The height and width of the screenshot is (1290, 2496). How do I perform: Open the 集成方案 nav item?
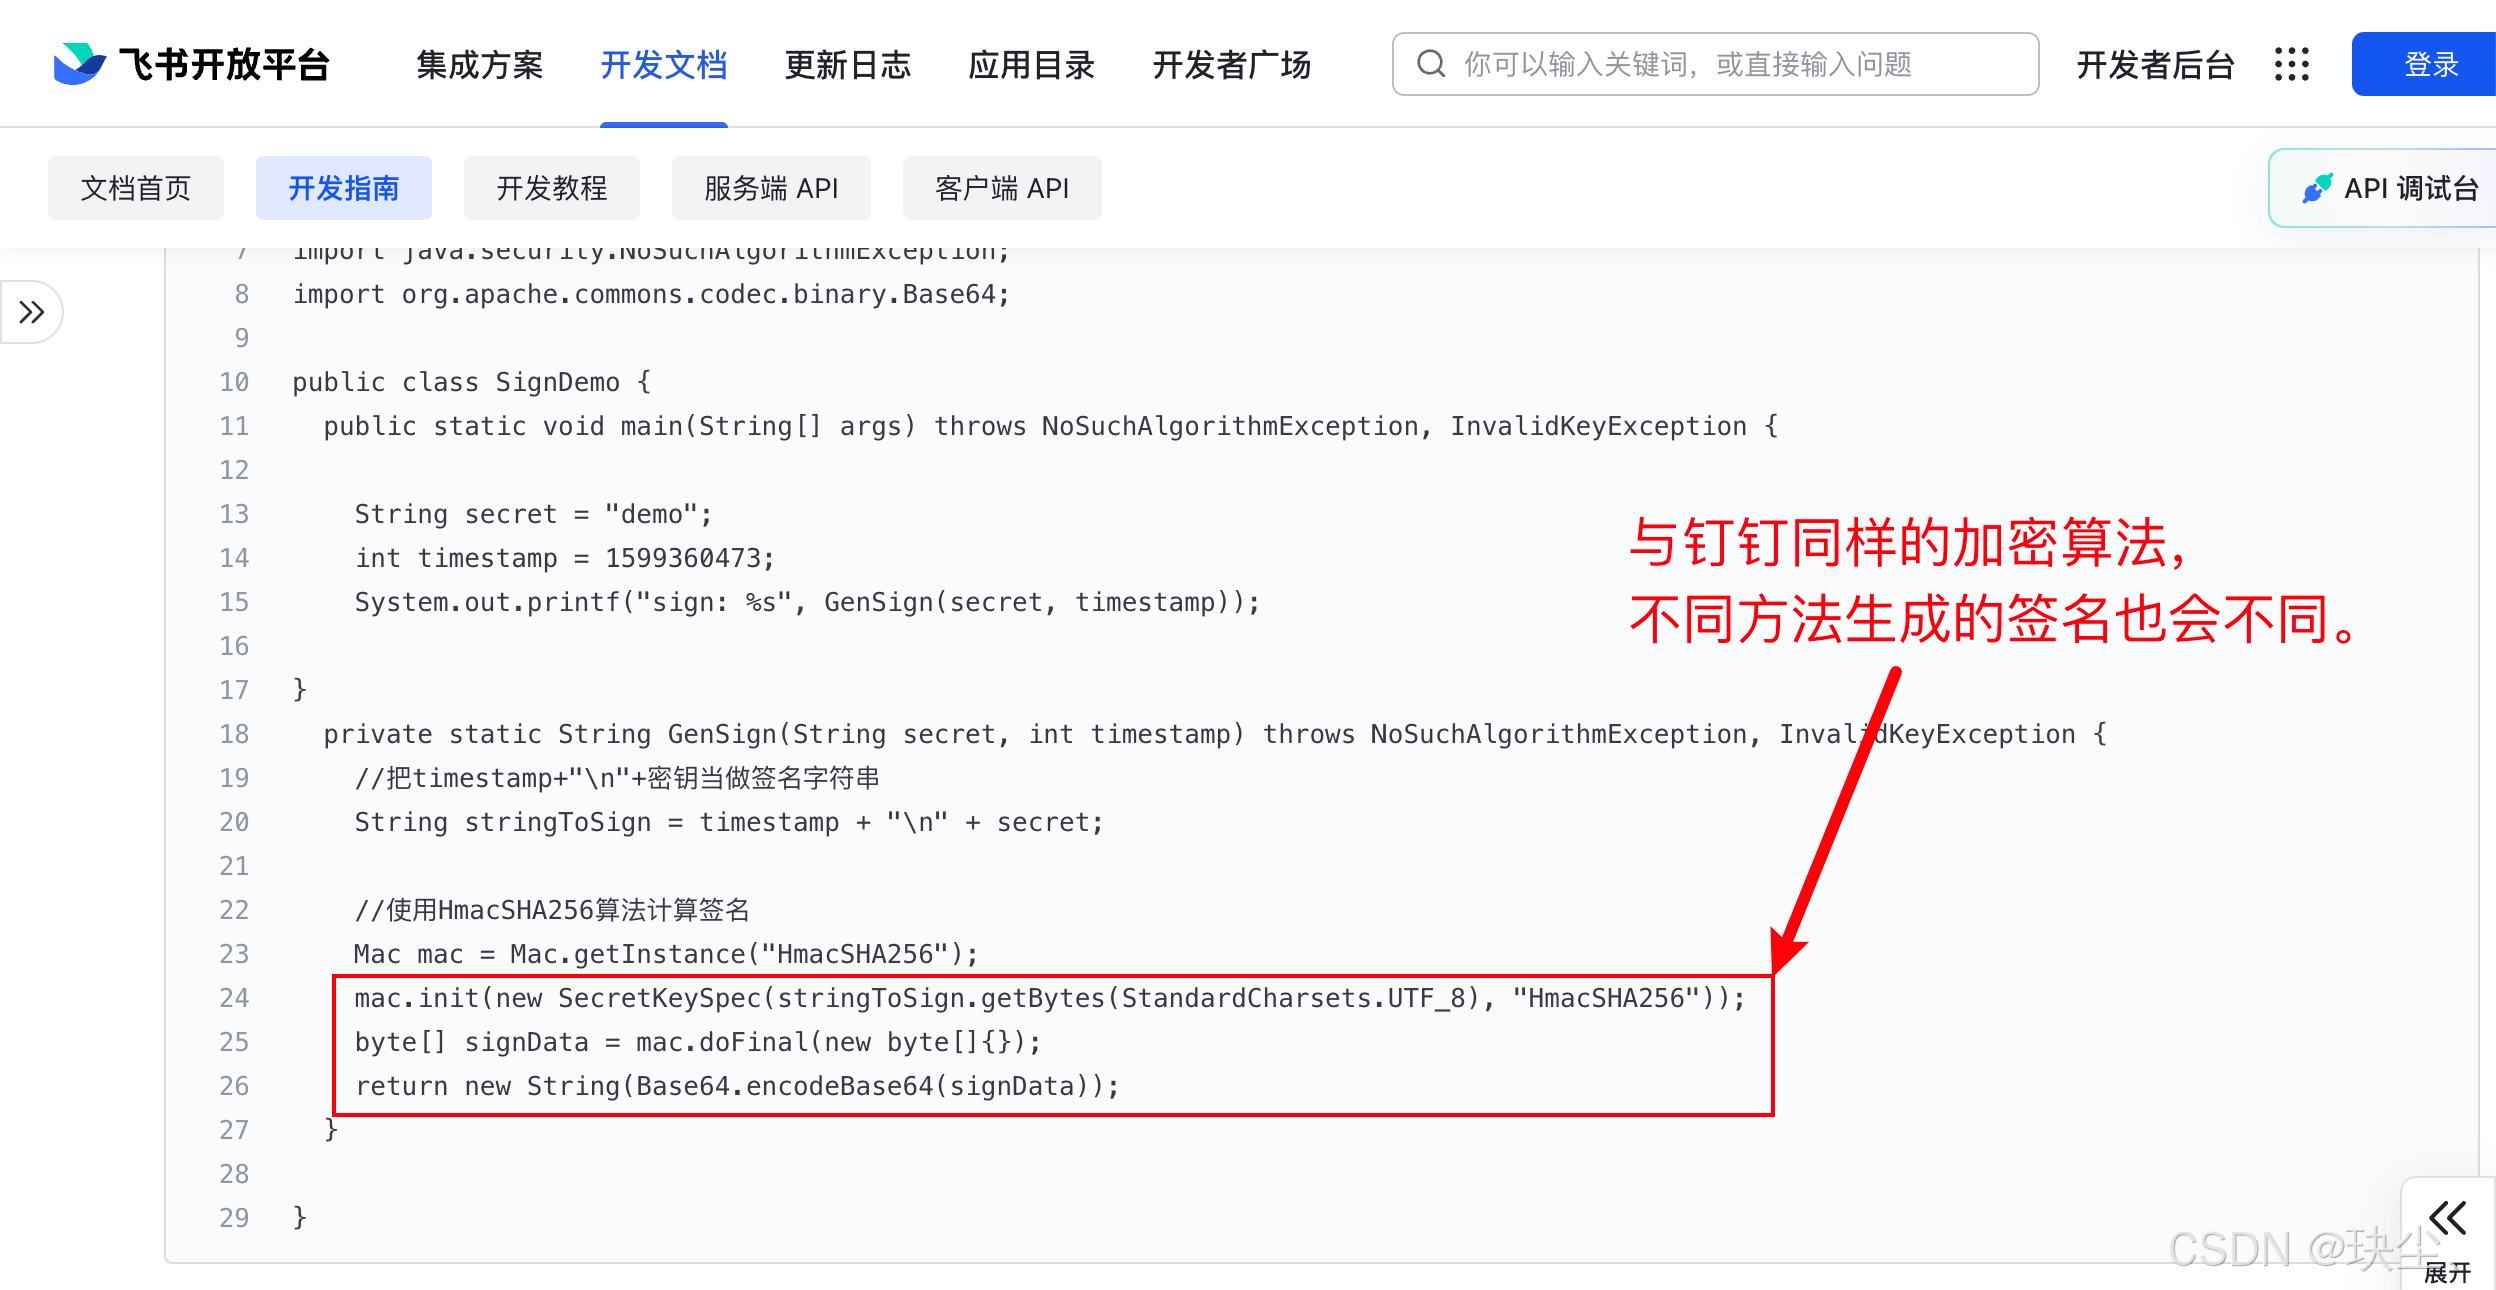pyautogui.click(x=479, y=64)
